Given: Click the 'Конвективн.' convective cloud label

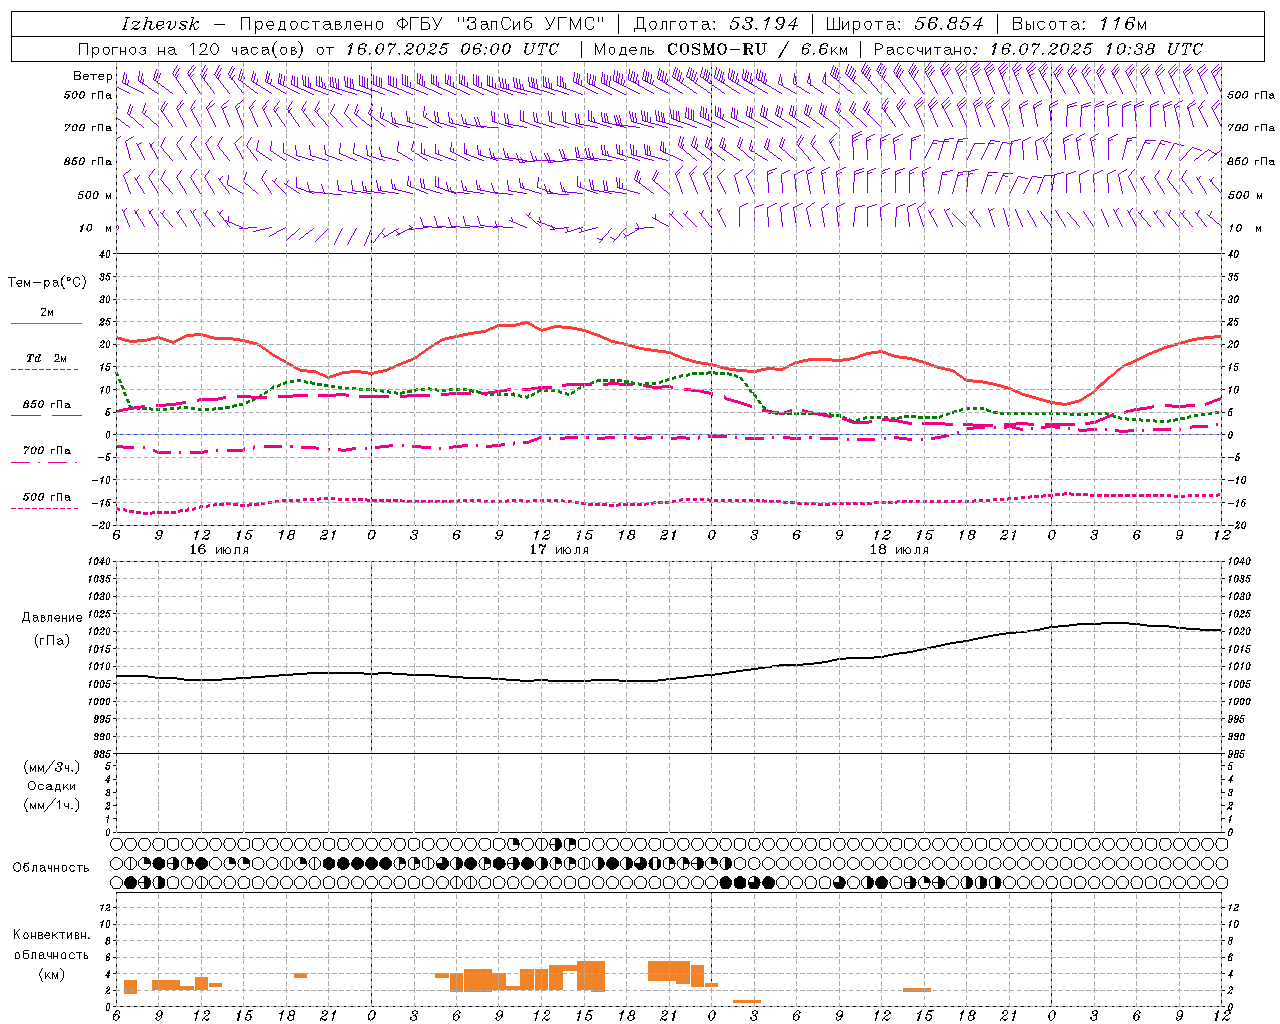Looking at the screenshot, I should [x=51, y=935].
